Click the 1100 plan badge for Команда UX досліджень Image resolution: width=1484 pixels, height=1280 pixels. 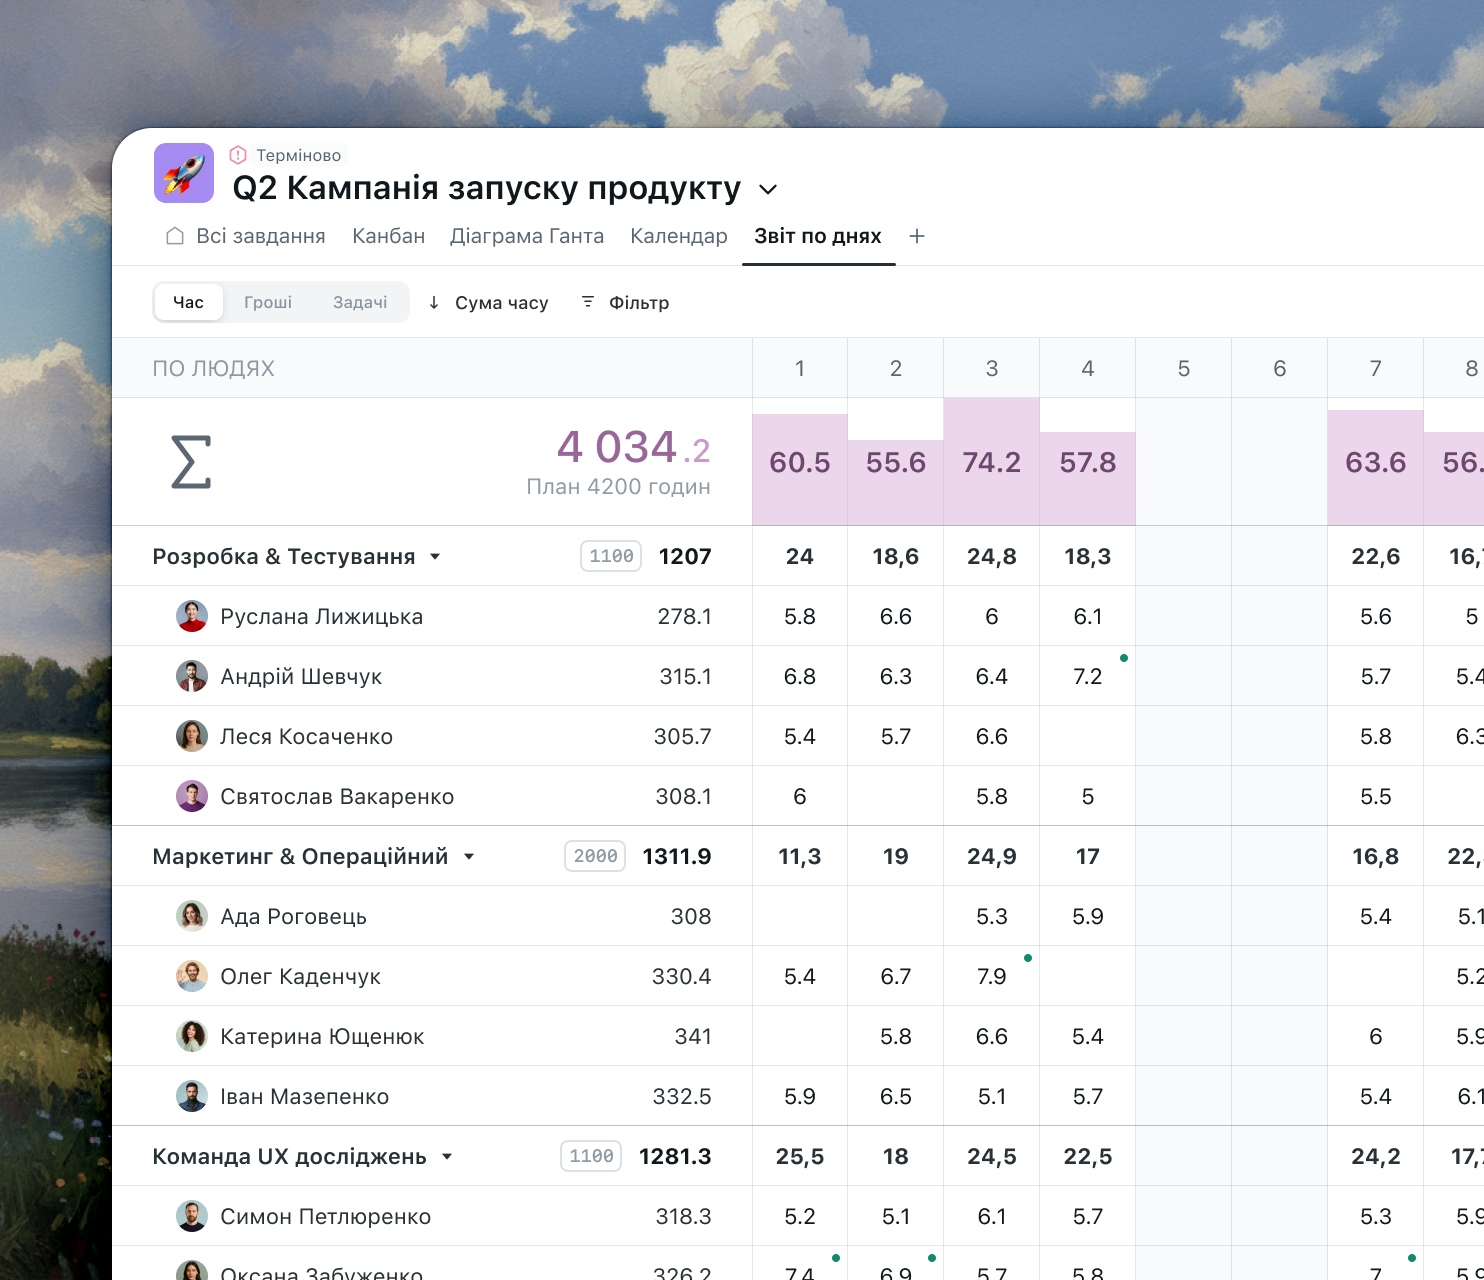(x=591, y=1156)
